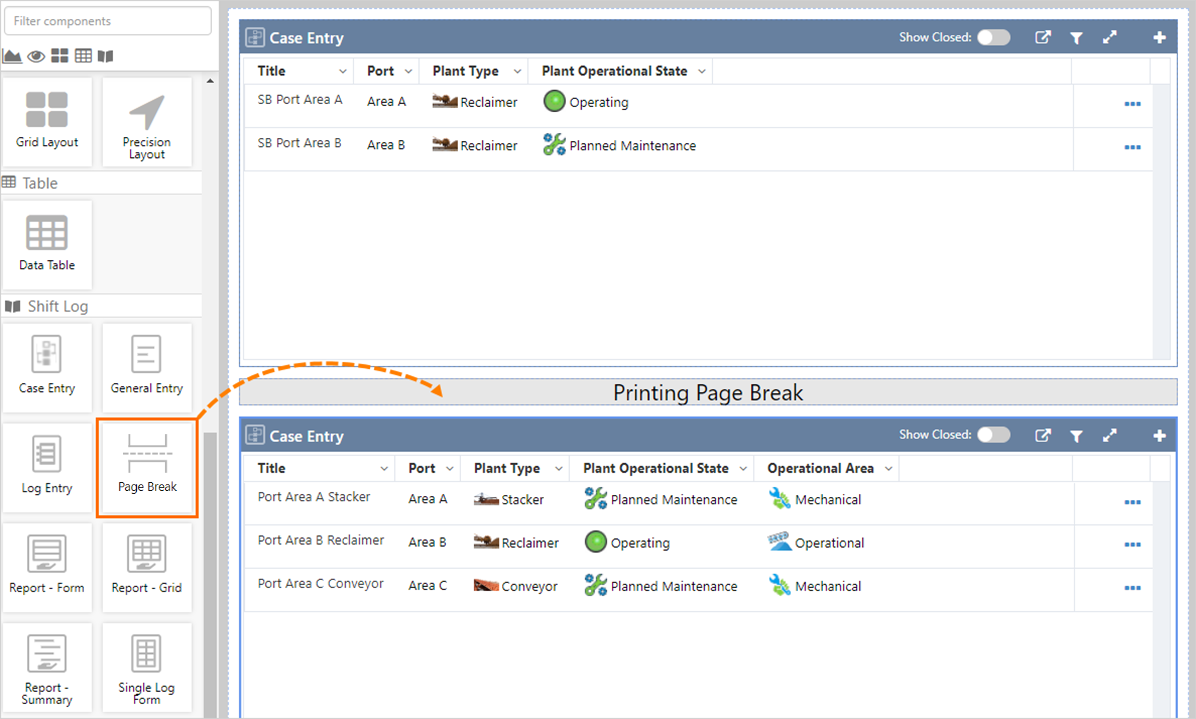
Task: Expand Operational Area column dropdown
Action: (x=888, y=469)
